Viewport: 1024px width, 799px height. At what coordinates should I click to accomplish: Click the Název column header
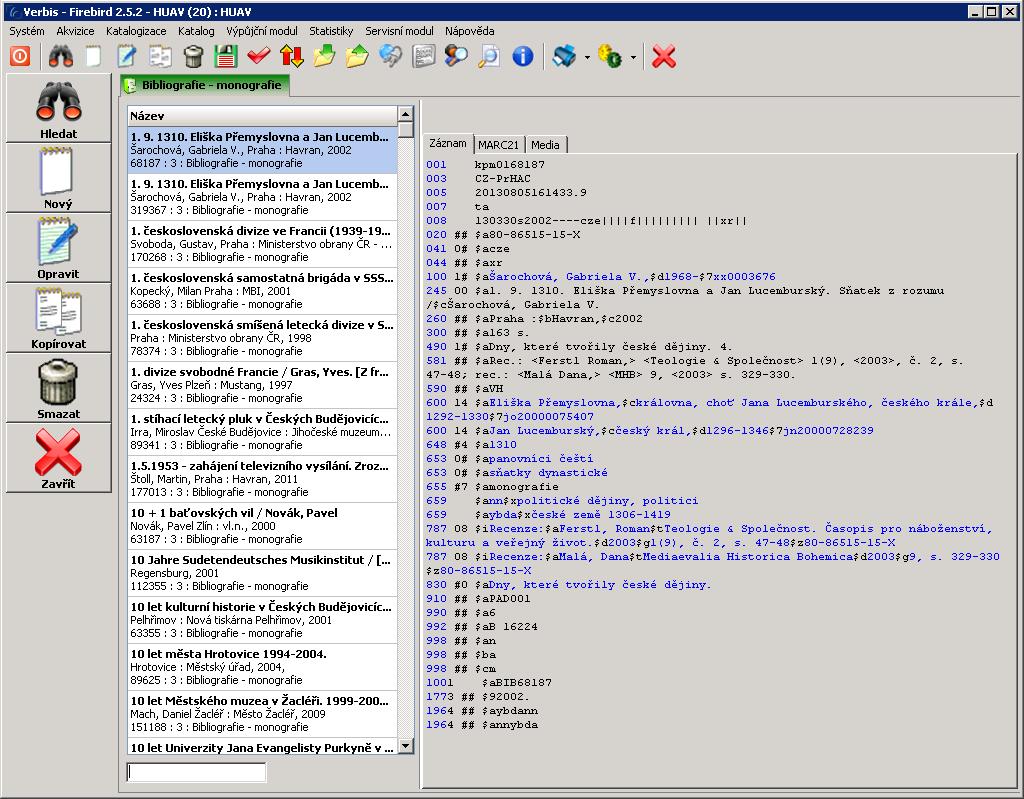[262, 116]
